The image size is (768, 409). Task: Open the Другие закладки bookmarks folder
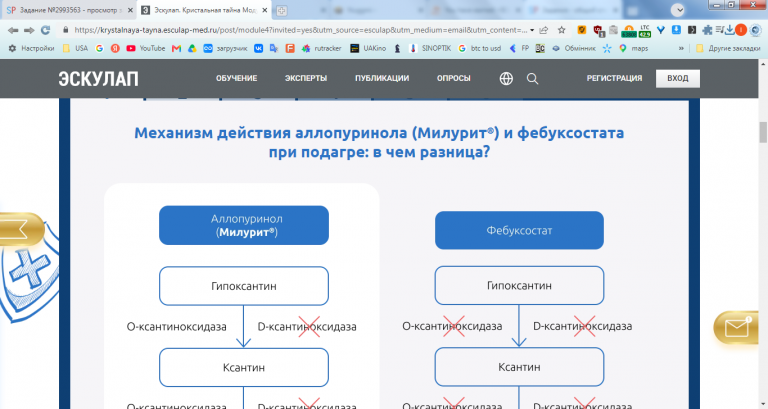[728, 48]
